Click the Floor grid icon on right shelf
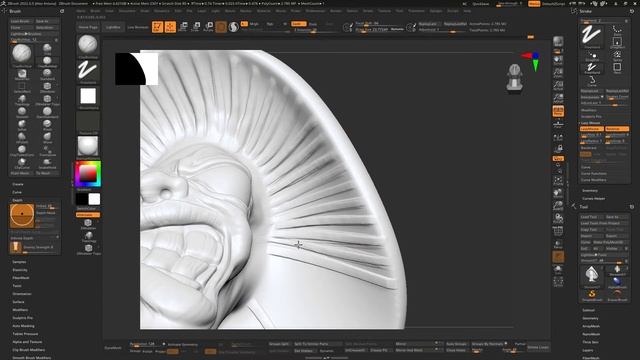 click(558, 123)
